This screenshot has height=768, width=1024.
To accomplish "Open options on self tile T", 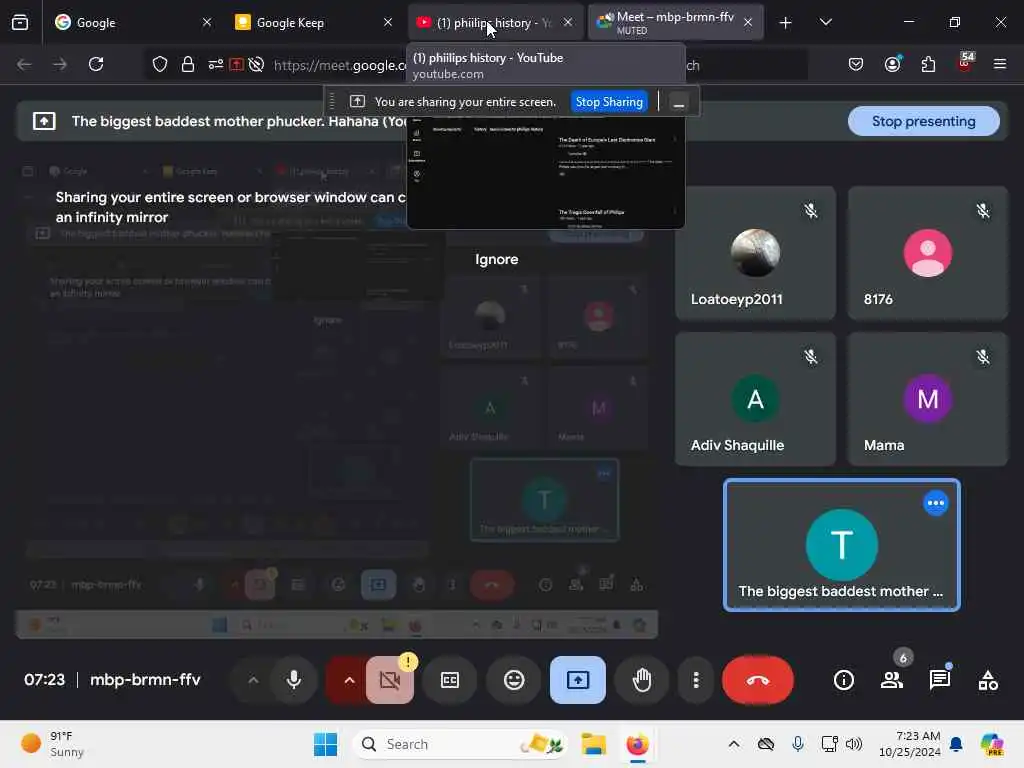I will (x=935, y=503).
